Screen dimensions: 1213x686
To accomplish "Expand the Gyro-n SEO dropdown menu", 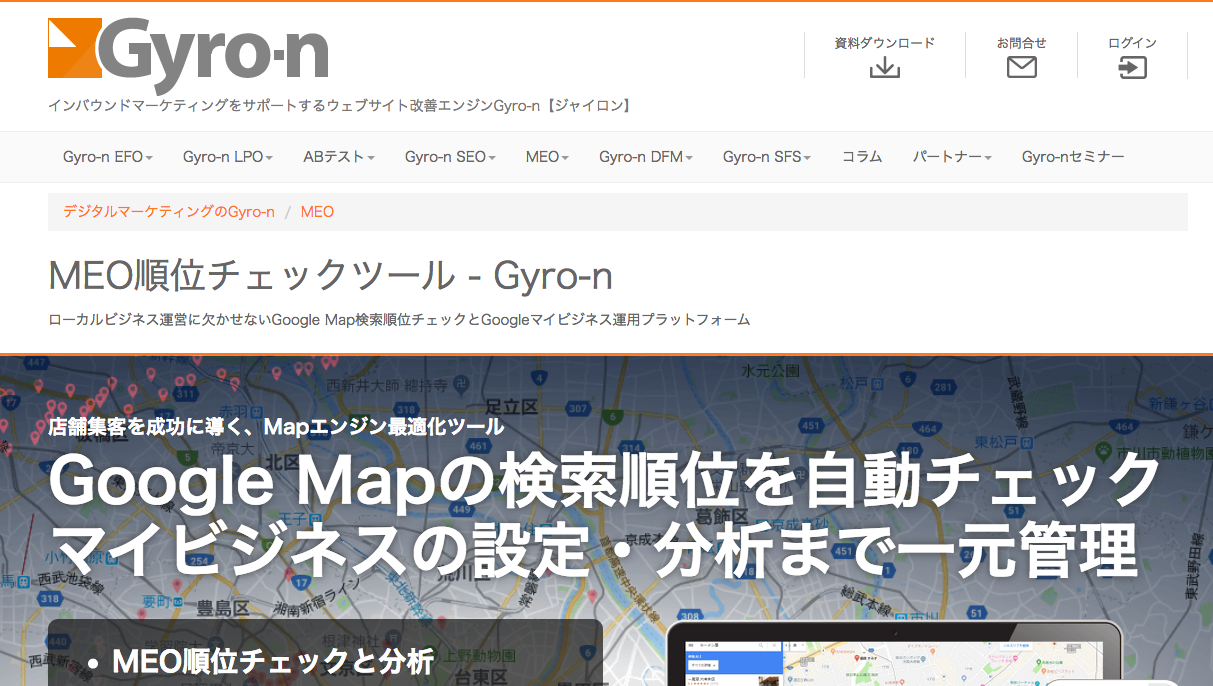I will coord(450,157).
